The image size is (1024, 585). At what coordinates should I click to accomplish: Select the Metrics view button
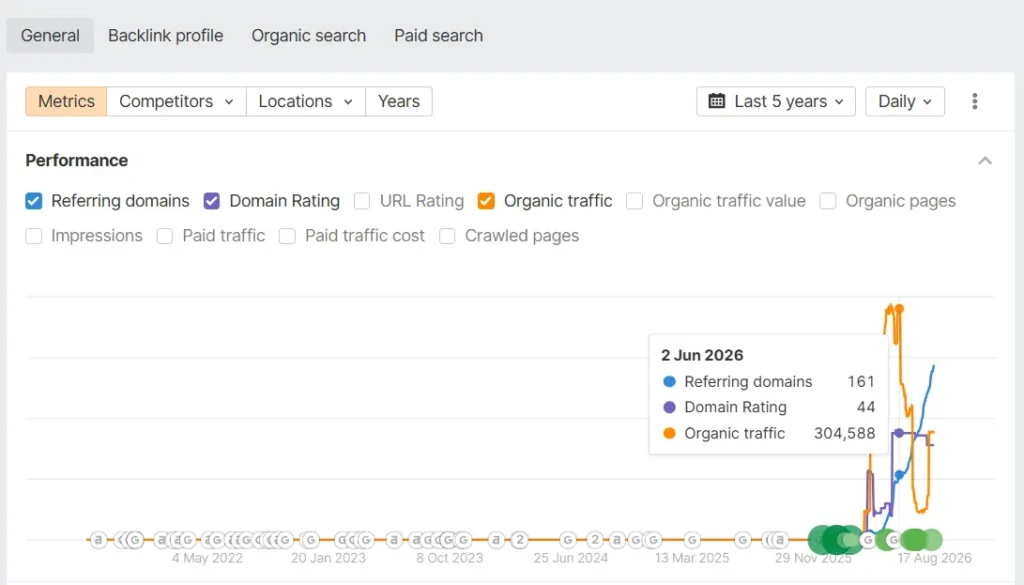pos(66,101)
